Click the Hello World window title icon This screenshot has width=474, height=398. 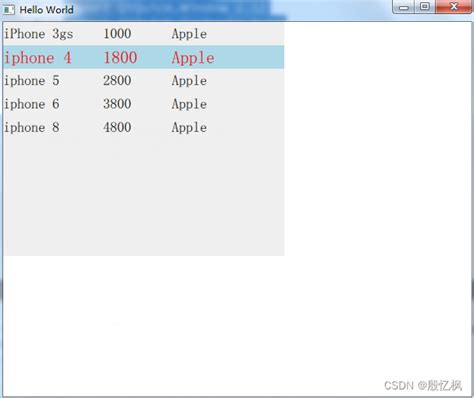9,10
